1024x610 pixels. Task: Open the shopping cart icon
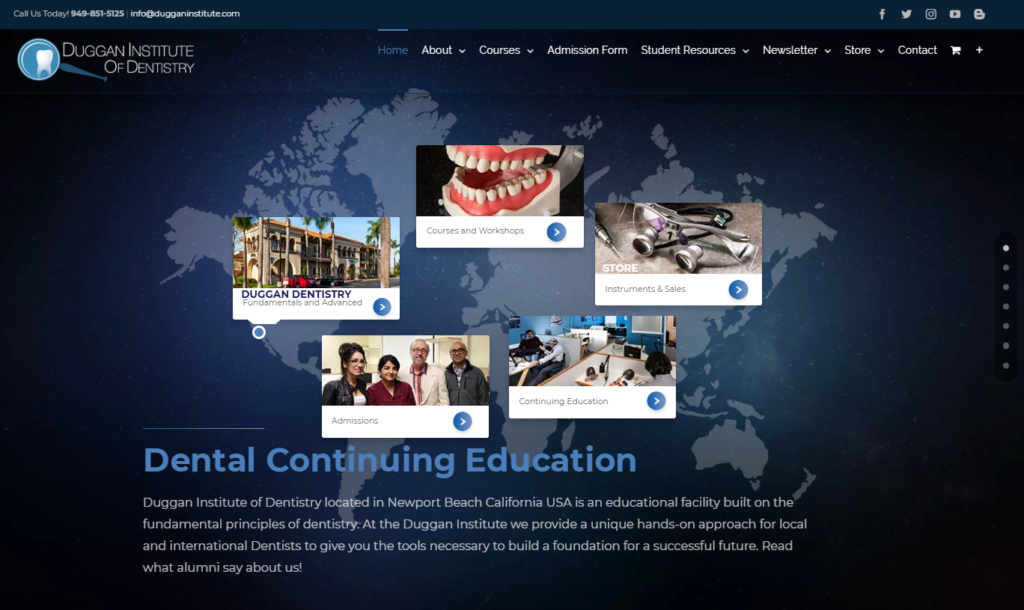pos(955,50)
